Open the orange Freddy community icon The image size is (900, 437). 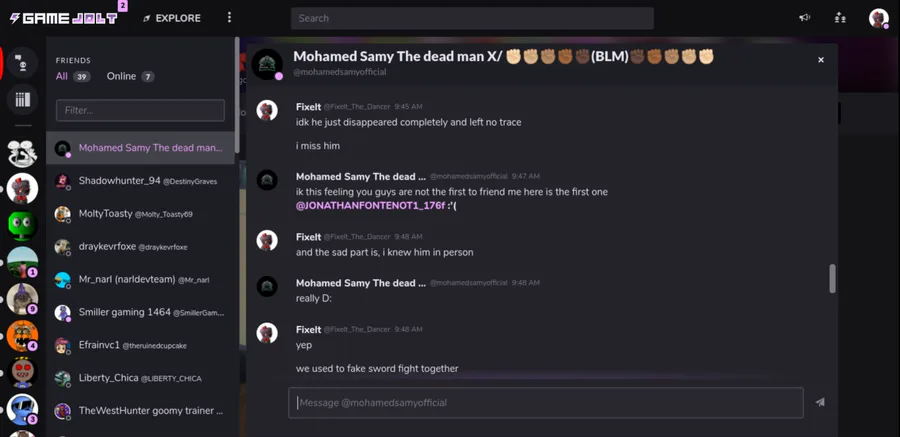22,335
